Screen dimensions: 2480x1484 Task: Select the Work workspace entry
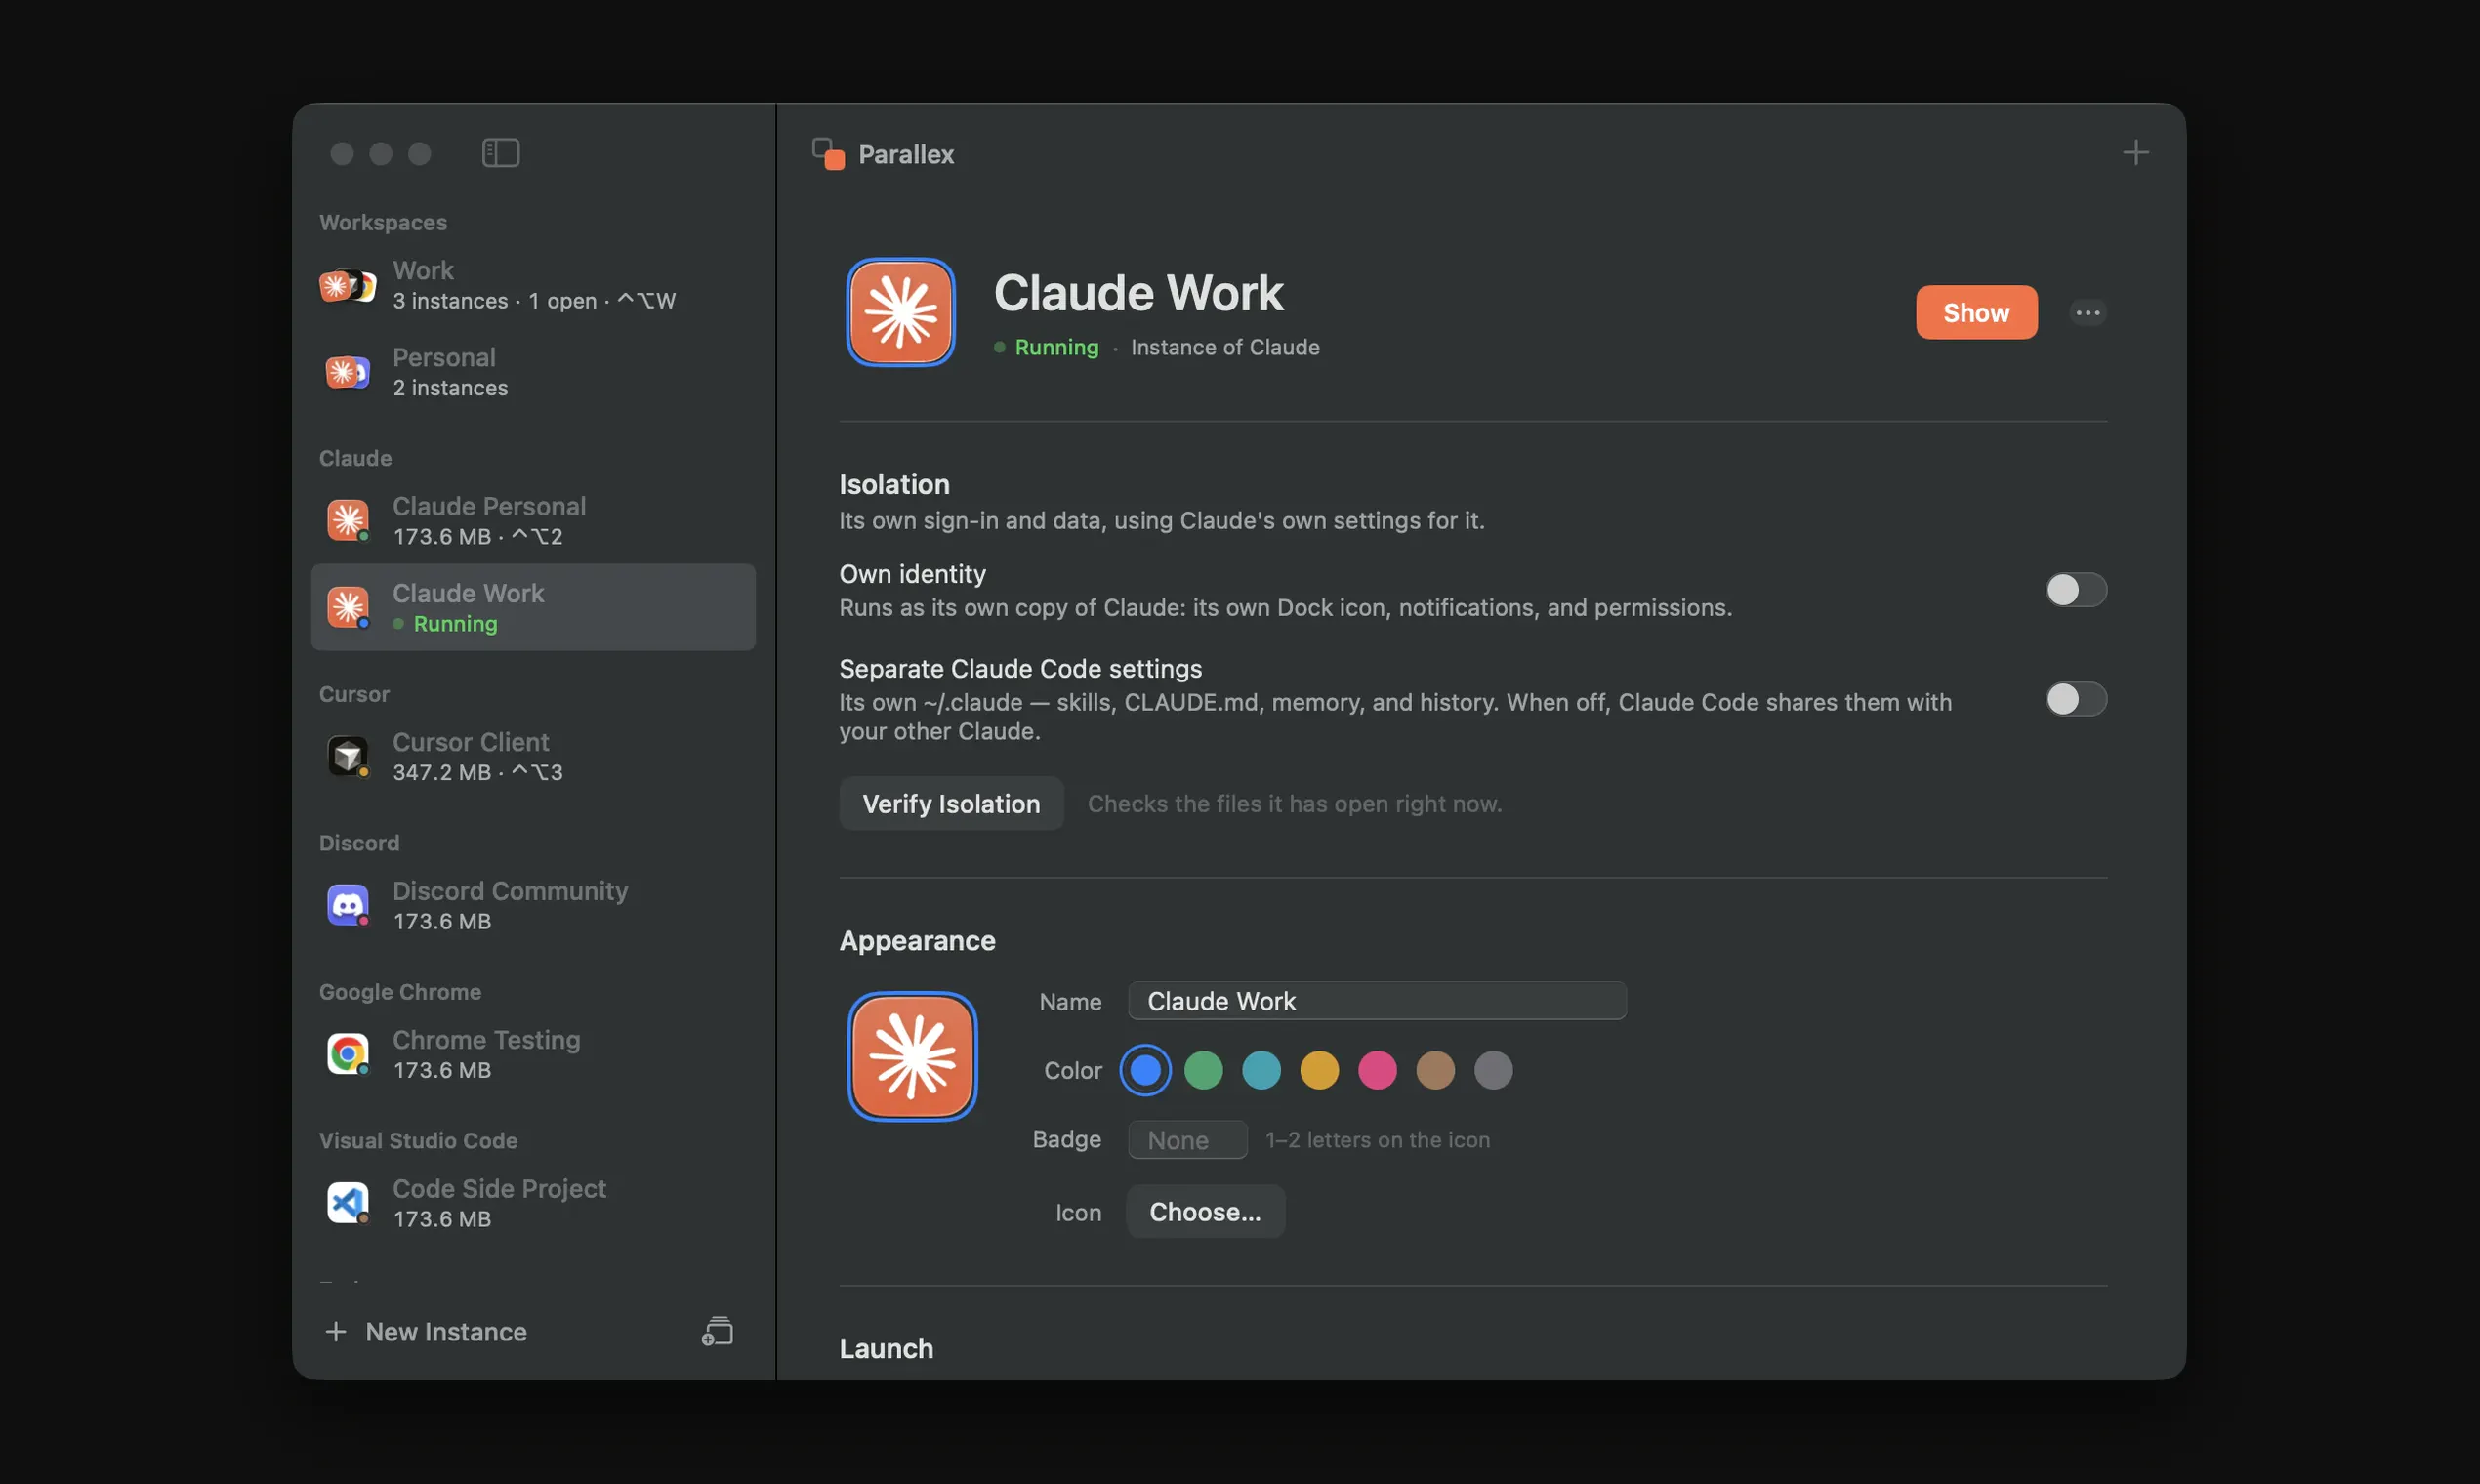533,285
